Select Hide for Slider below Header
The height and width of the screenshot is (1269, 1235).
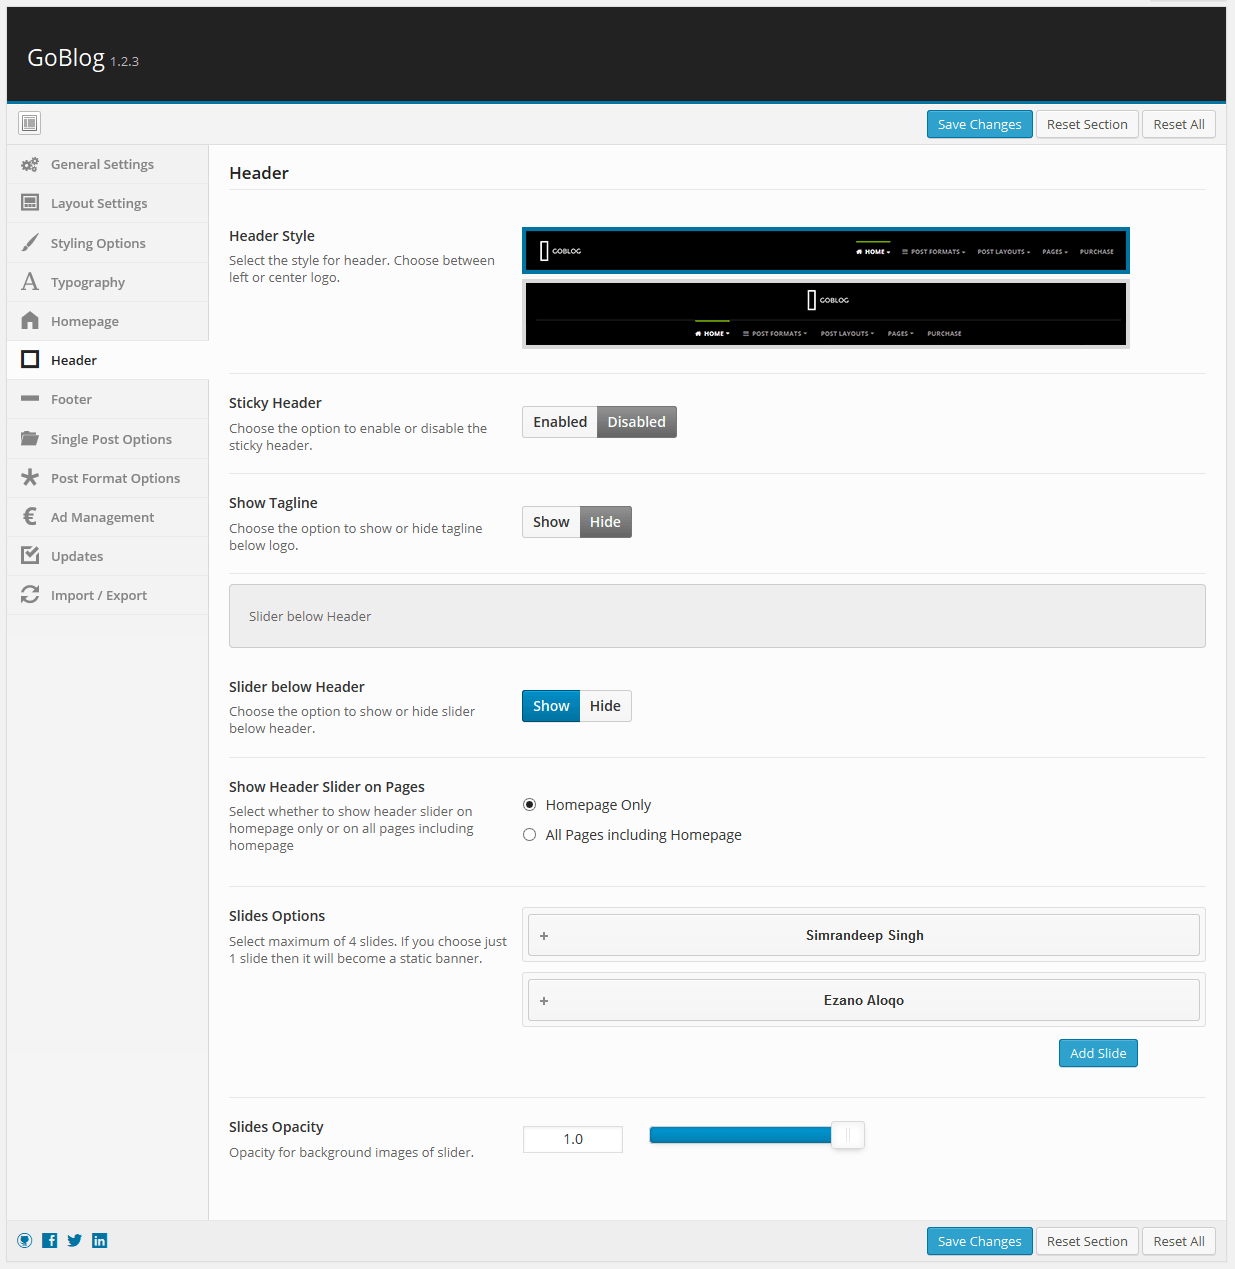[x=606, y=706]
